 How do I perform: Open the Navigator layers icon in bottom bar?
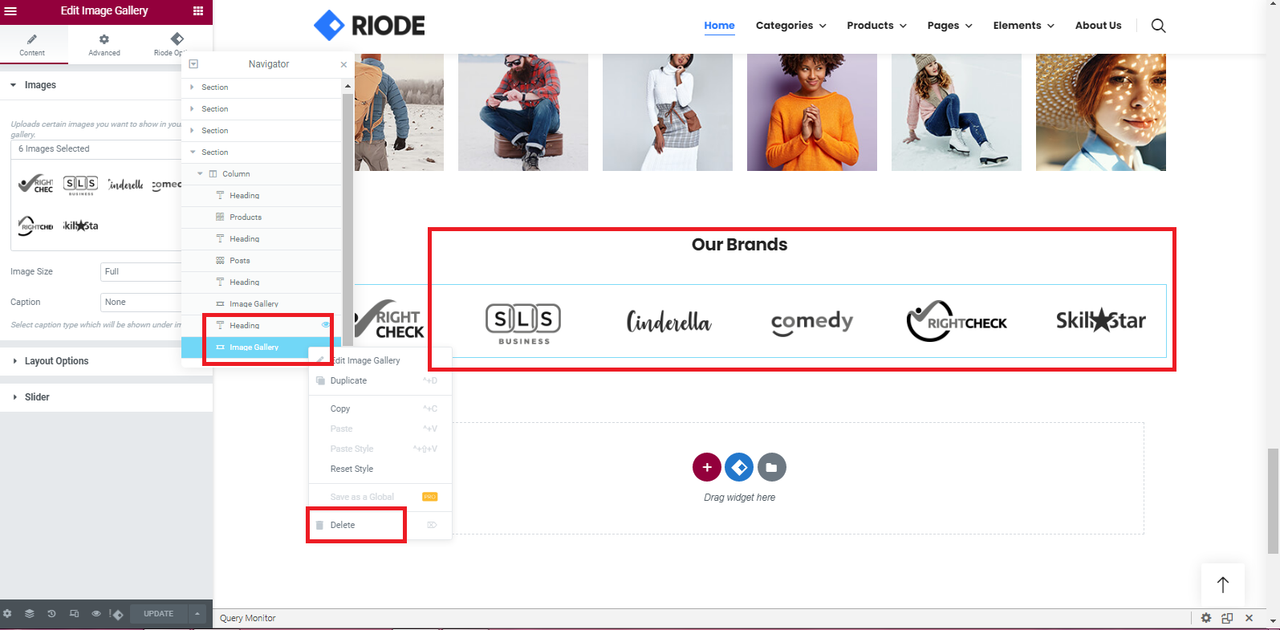tap(30, 614)
